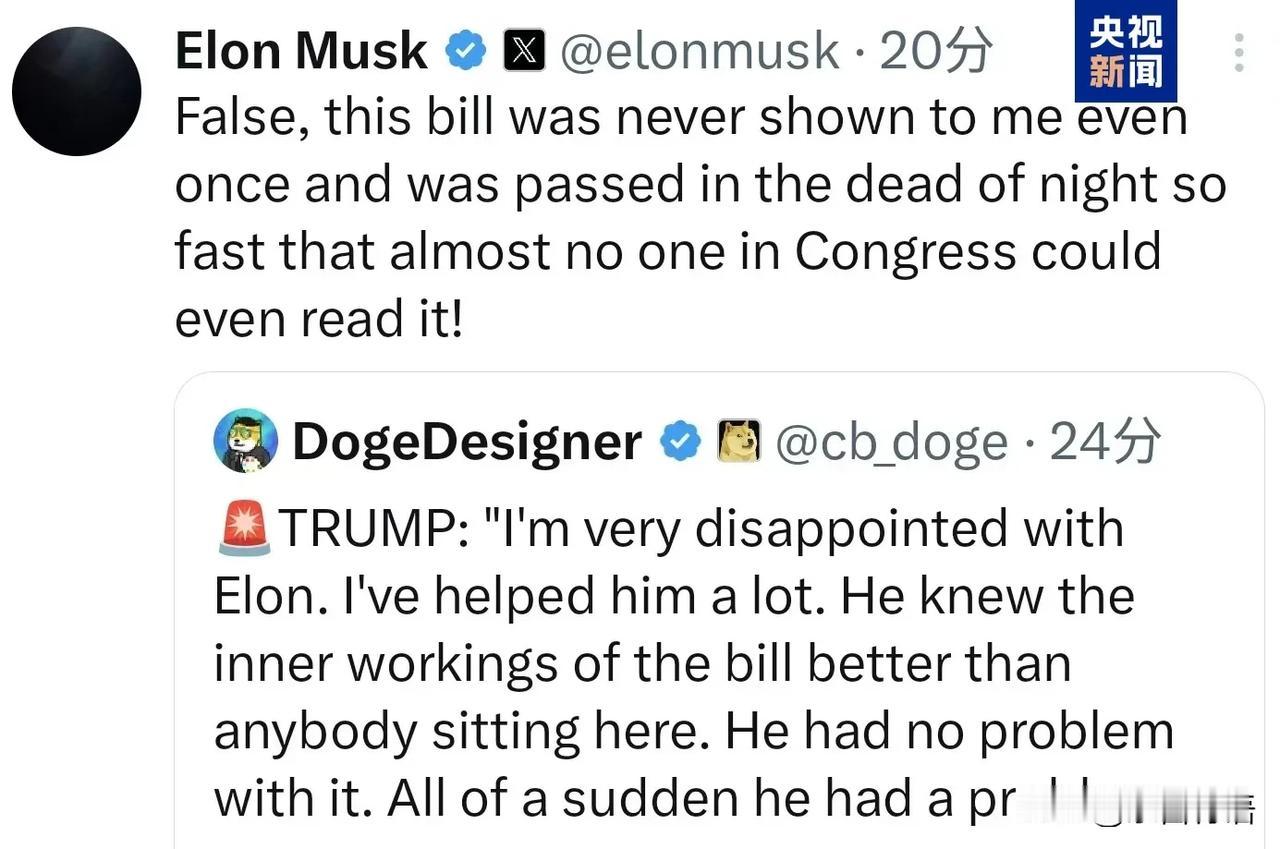Open the Elon Musk display name link
Image resolution: width=1280 pixels, height=849 pixels.
point(301,51)
